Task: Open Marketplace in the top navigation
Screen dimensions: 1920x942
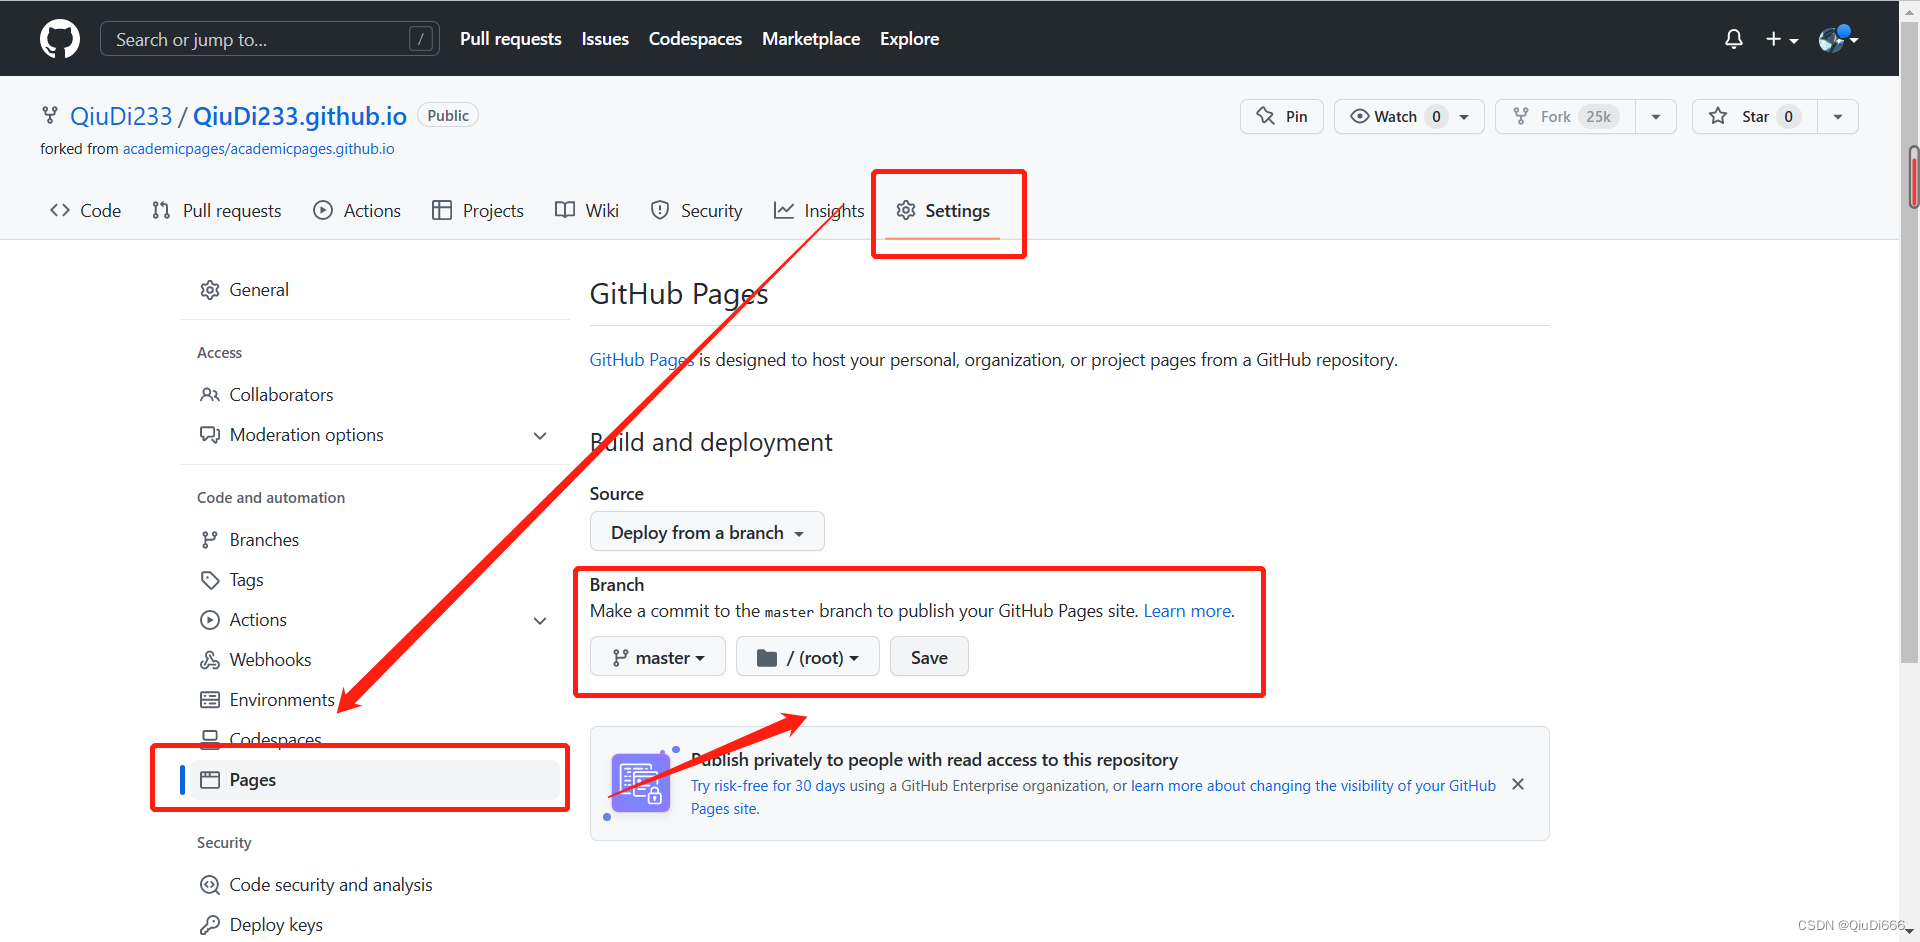Action: [811, 39]
